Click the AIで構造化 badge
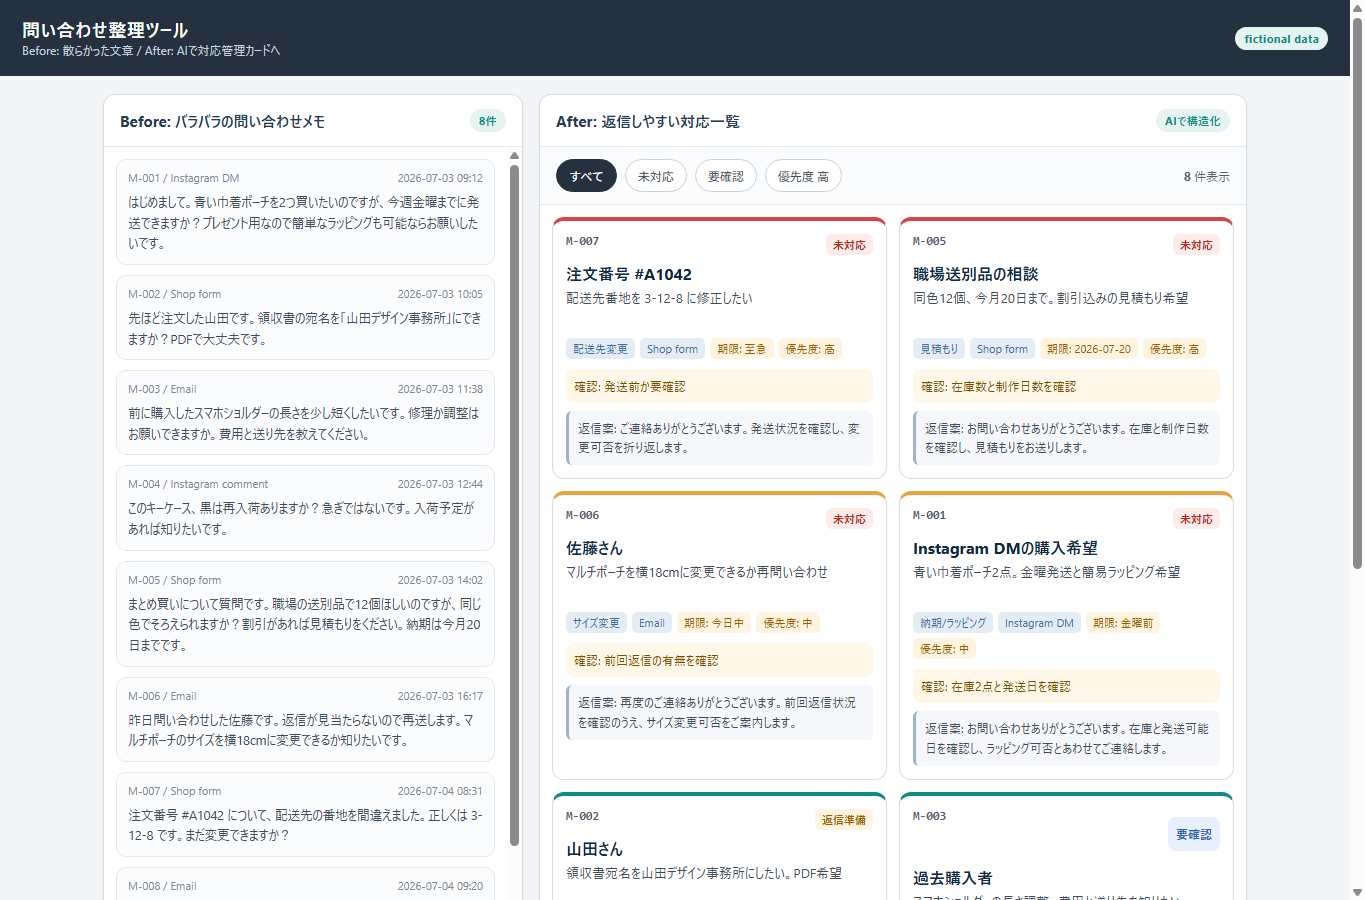The height and width of the screenshot is (900, 1365). pos(1193,121)
